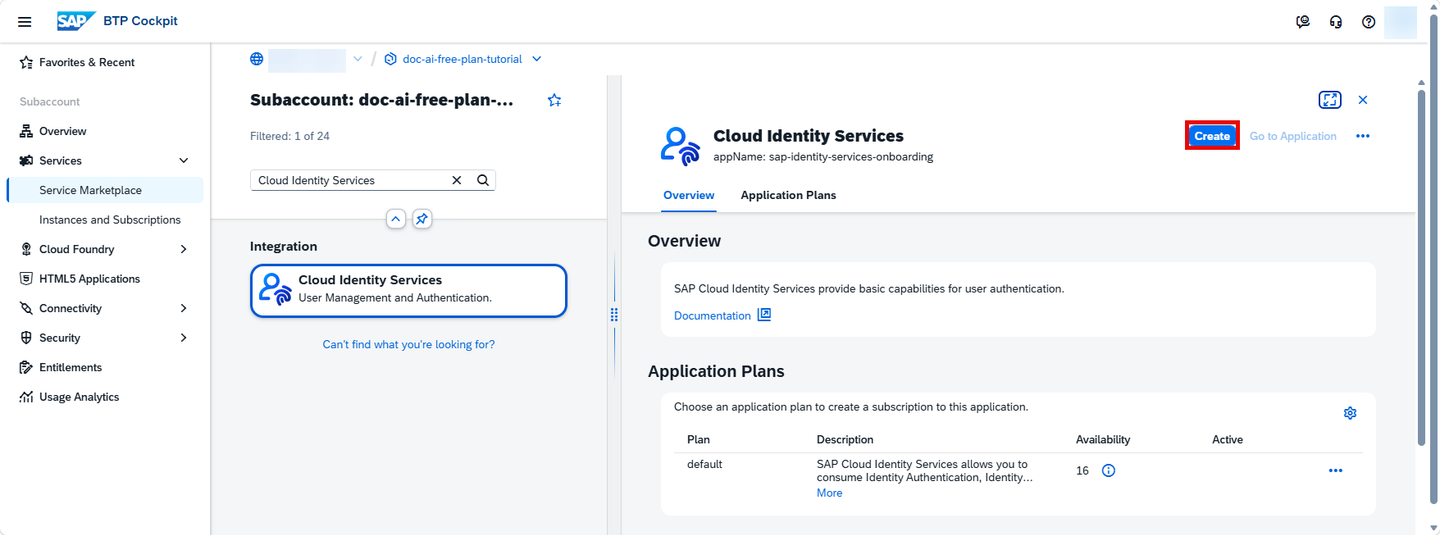This screenshot has width=1440, height=535.
Task: Click the Availability column header
Action: (1103, 440)
